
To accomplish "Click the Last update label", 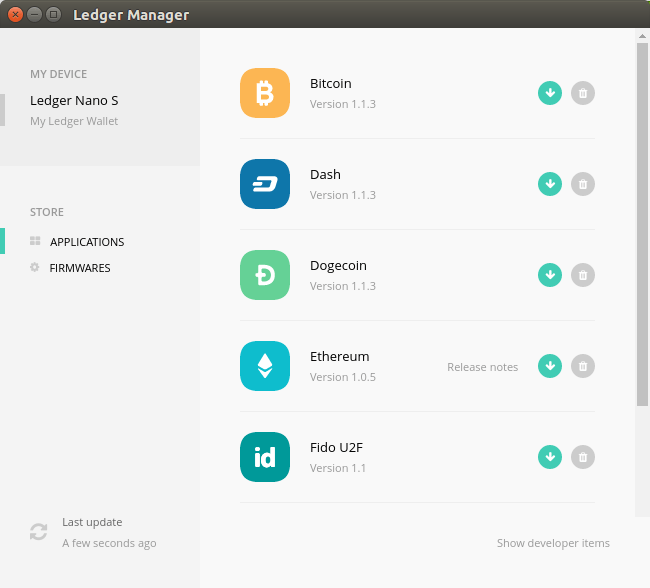I will (x=92, y=522).
